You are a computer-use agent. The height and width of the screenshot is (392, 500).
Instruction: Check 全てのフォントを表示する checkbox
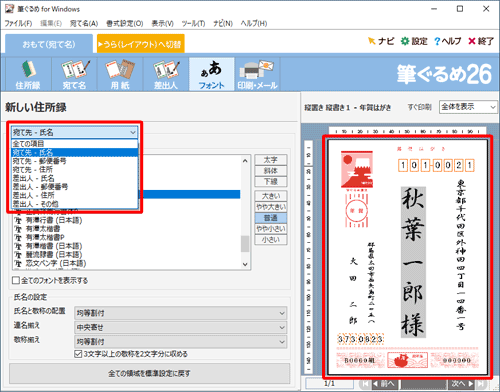click(16, 280)
